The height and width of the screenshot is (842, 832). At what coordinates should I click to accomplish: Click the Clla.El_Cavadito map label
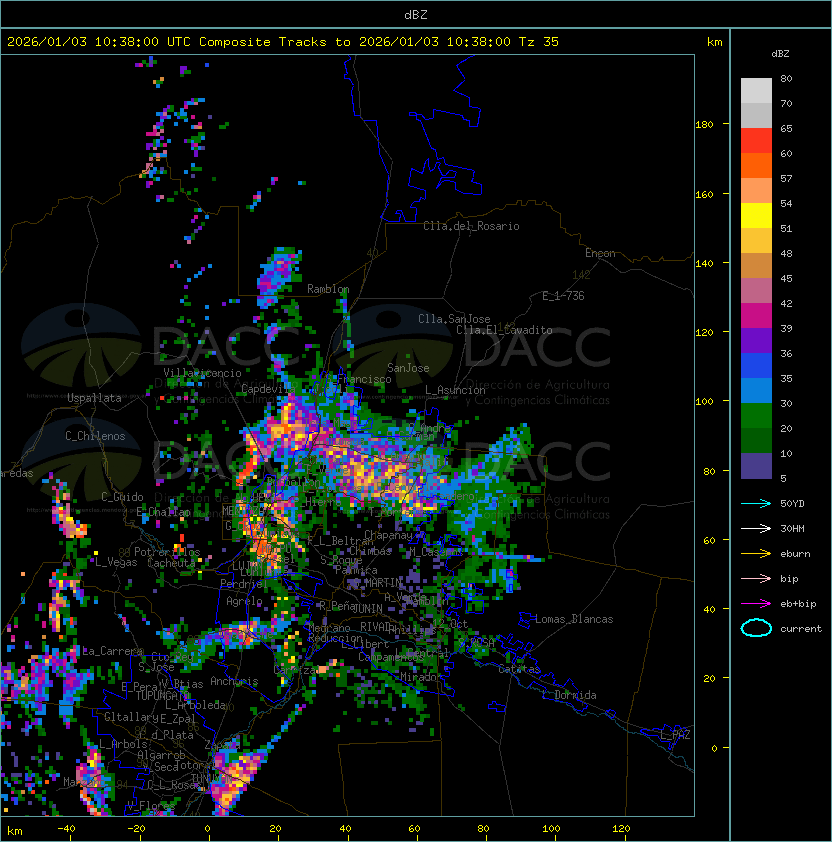point(504,330)
